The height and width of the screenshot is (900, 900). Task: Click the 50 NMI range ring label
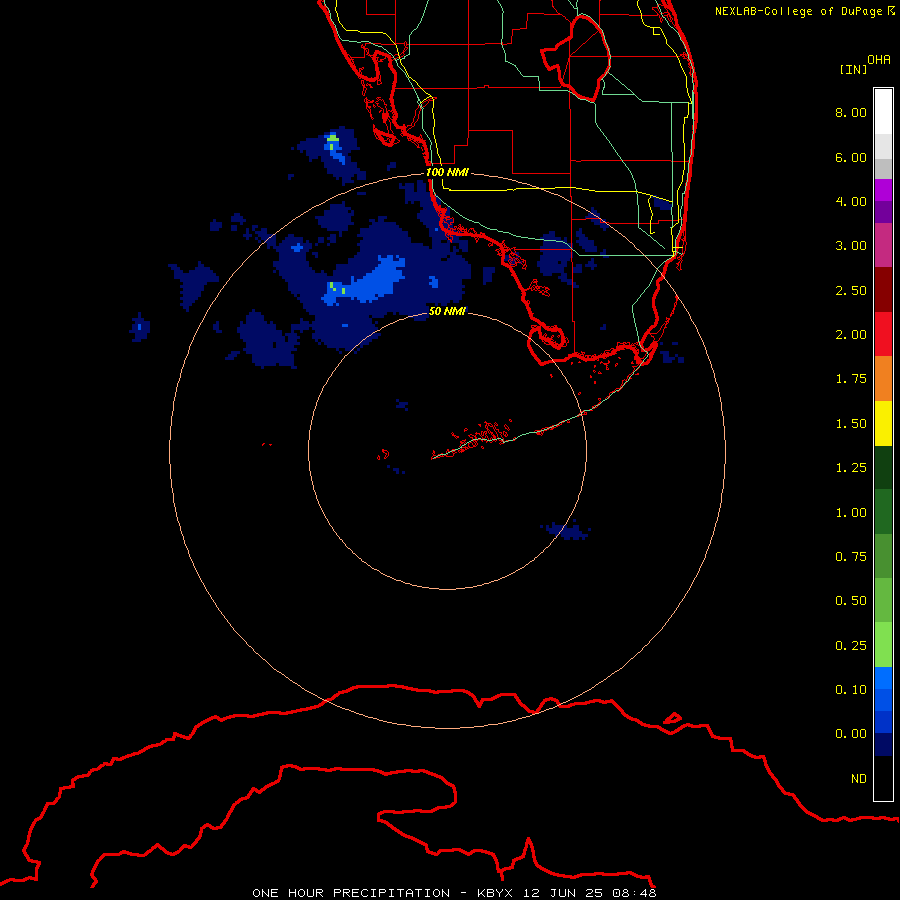[447, 311]
